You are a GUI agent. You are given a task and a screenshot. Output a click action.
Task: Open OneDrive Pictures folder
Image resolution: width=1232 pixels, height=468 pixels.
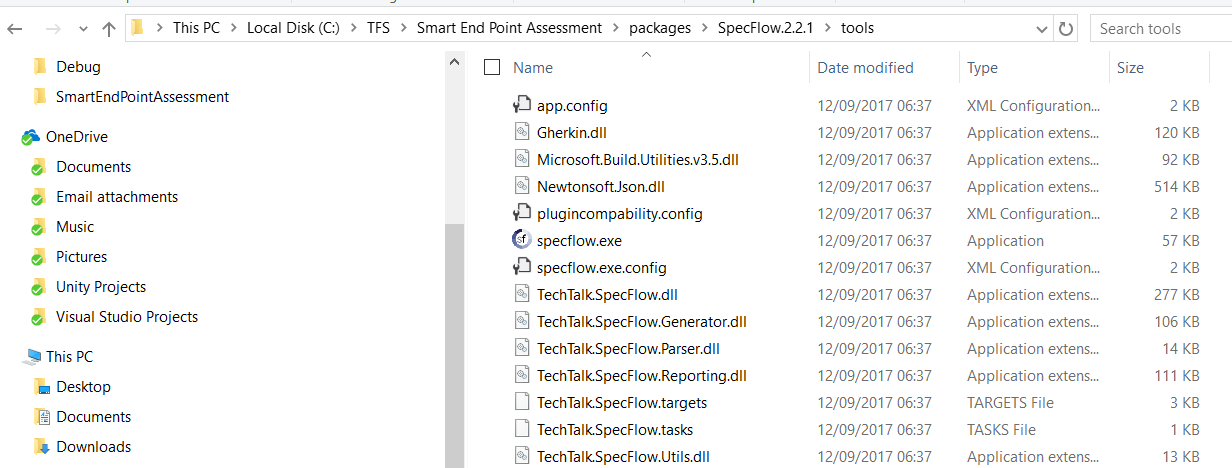pos(81,257)
